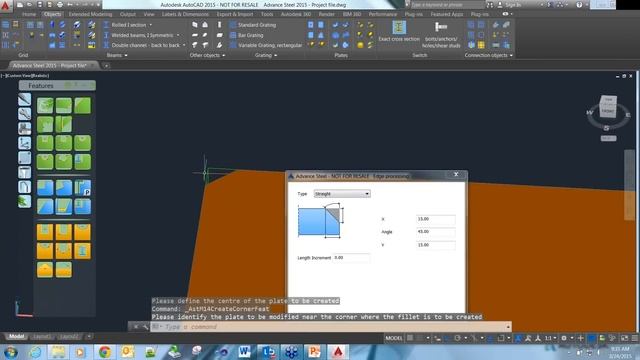Viewport: 640px width, 360px height.
Task: Expand Double channel - back to back dropdown
Action: pyautogui.click(x=184, y=45)
